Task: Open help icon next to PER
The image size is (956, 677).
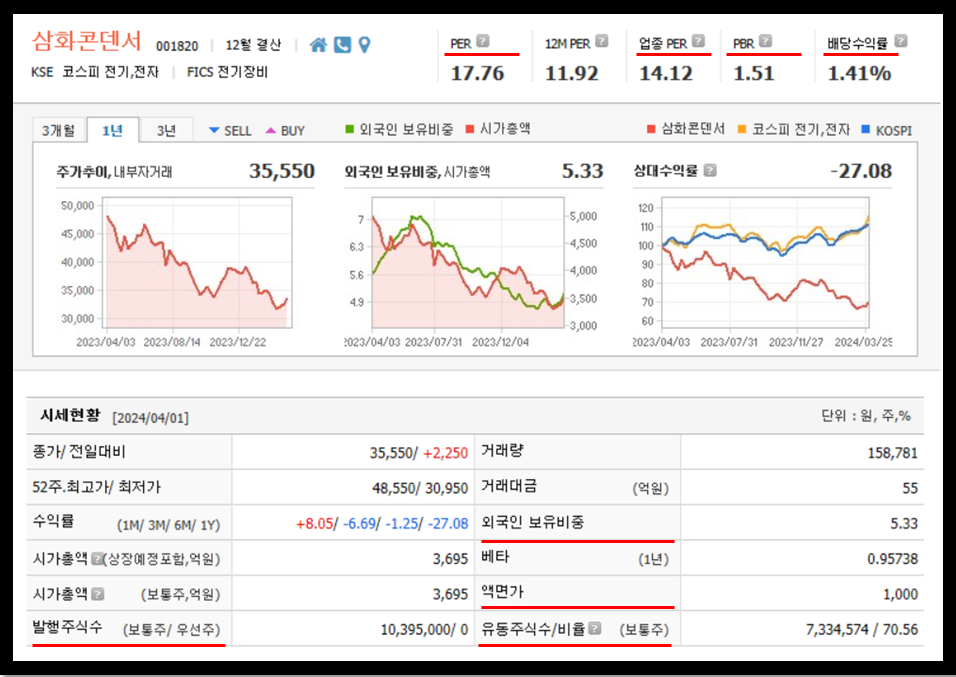Action: 482,41
